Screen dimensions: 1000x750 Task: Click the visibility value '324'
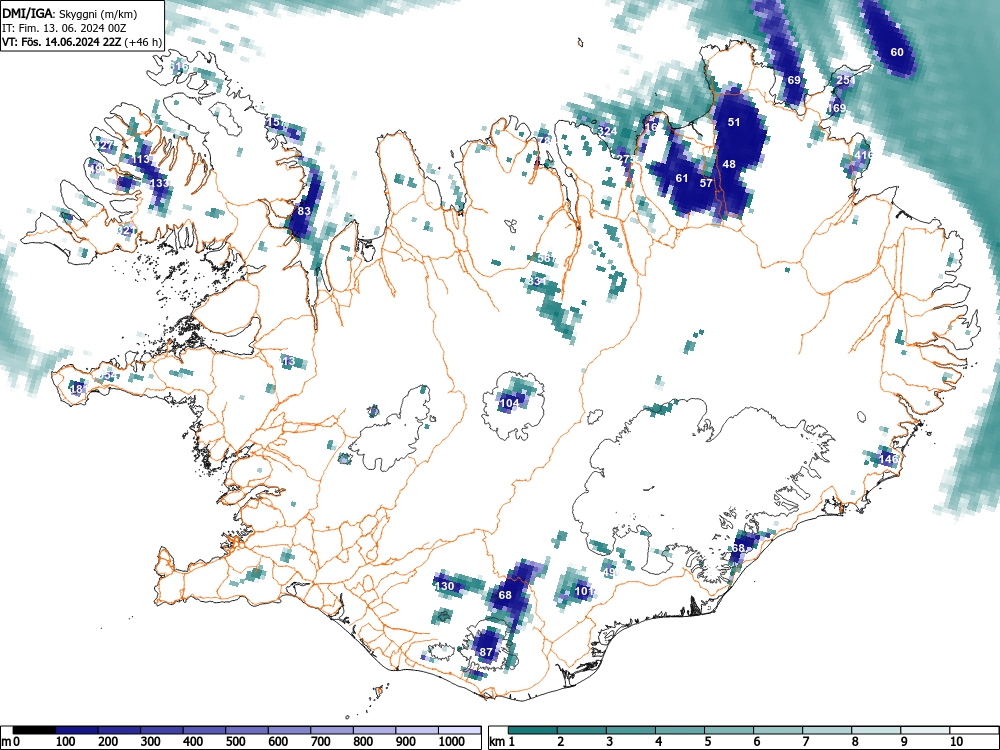tap(608, 131)
